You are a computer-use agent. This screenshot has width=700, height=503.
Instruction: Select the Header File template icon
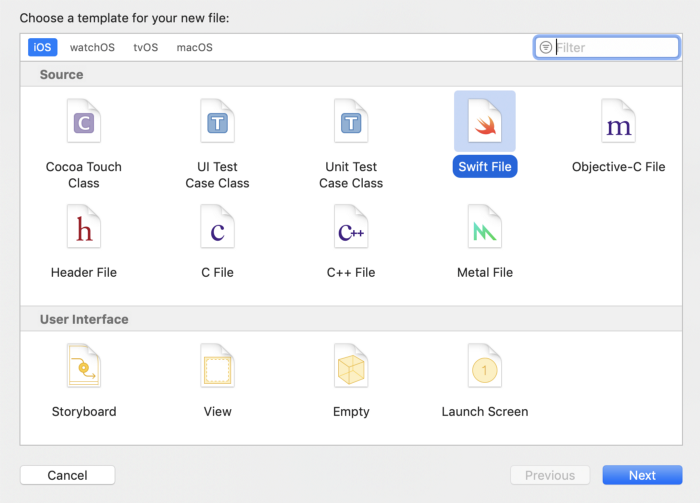point(84,229)
